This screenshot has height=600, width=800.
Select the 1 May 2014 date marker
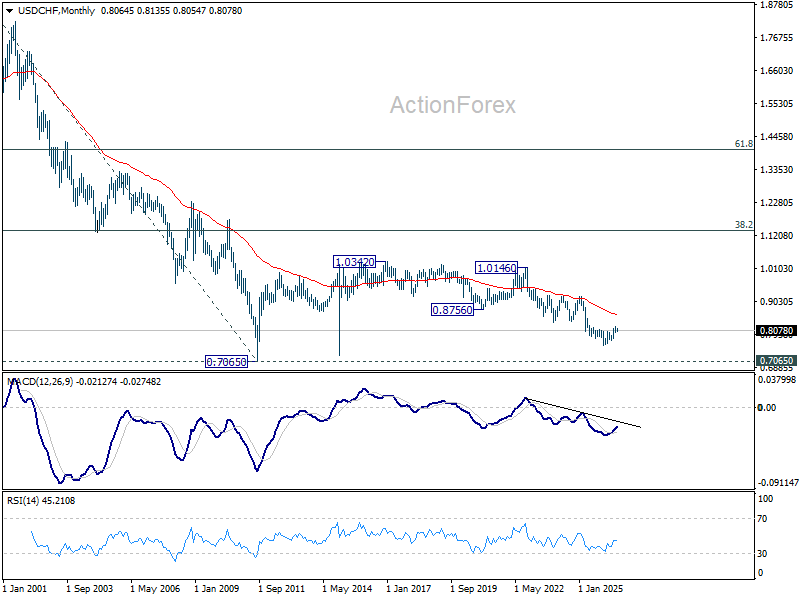pyautogui.click(x=347, y=589)
